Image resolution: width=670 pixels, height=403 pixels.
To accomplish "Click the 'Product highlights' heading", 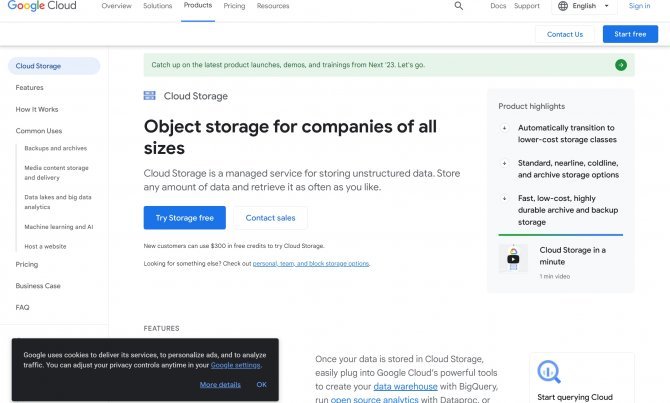I will pos(532,106).
